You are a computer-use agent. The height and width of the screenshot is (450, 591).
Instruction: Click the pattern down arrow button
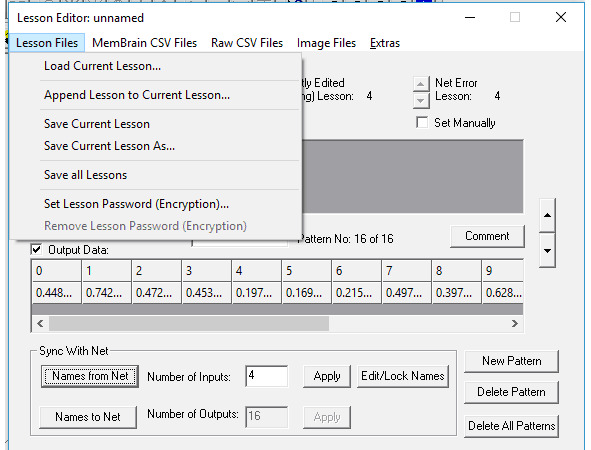click(x=548, y=251)
